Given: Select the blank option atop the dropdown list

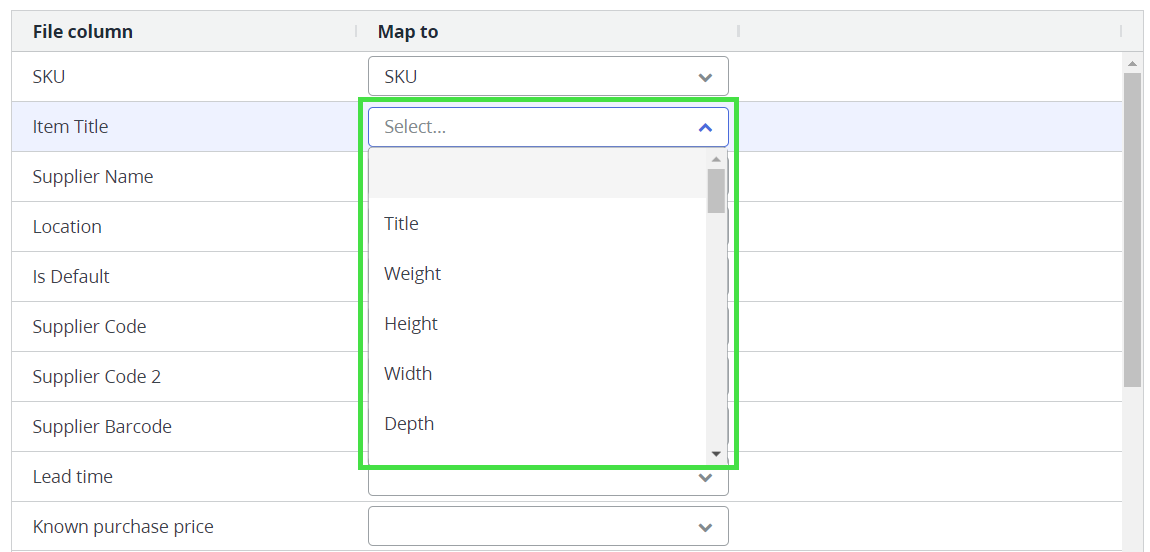Looking at the screenshot, I should click(537, 175).
